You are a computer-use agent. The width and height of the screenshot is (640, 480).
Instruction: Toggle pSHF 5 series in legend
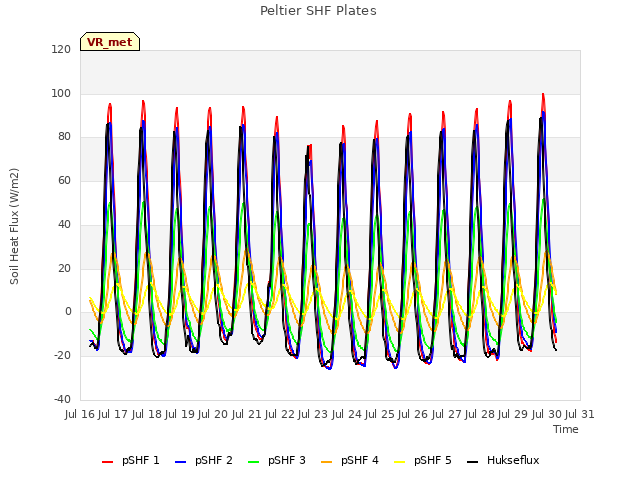tap(423, 460)
